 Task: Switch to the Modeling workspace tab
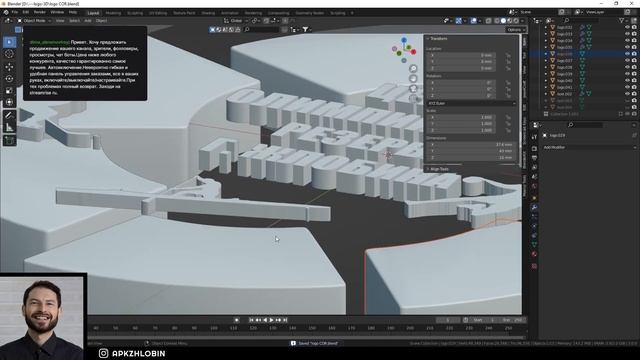[x=113, y=13]
